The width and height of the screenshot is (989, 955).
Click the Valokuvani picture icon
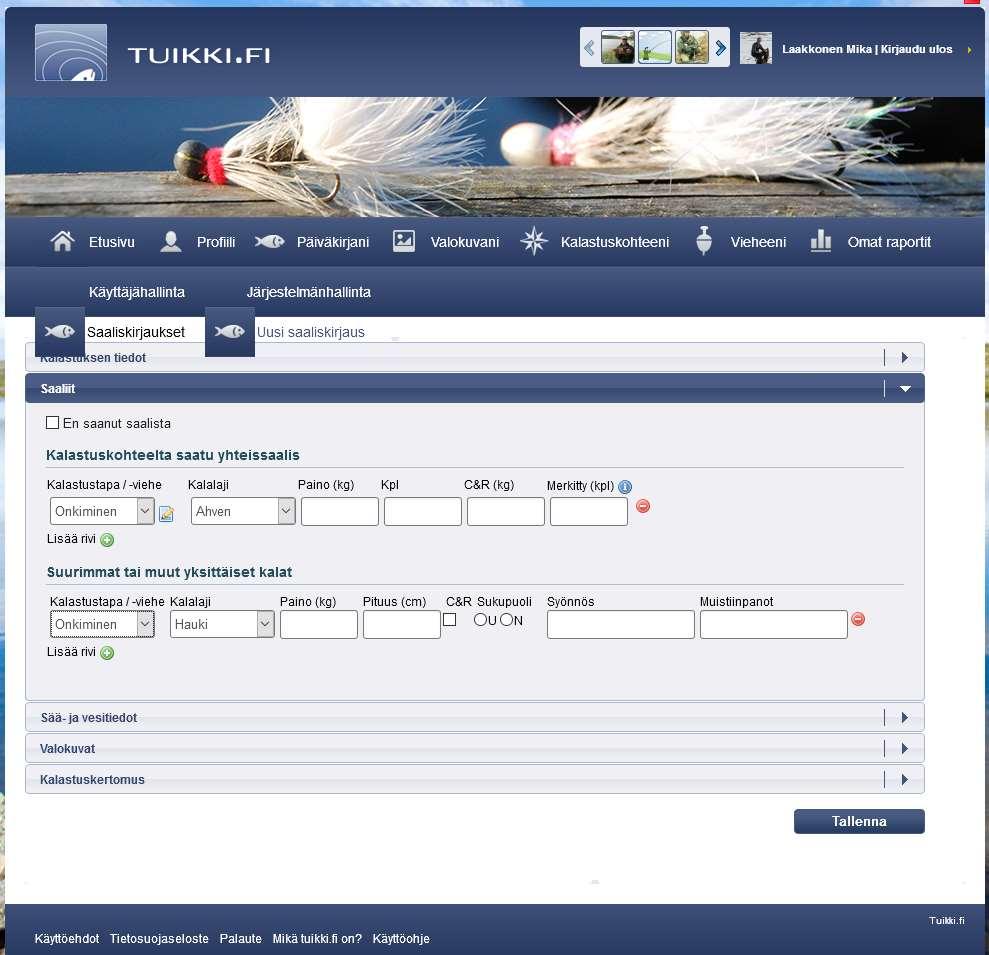[404, 241]
